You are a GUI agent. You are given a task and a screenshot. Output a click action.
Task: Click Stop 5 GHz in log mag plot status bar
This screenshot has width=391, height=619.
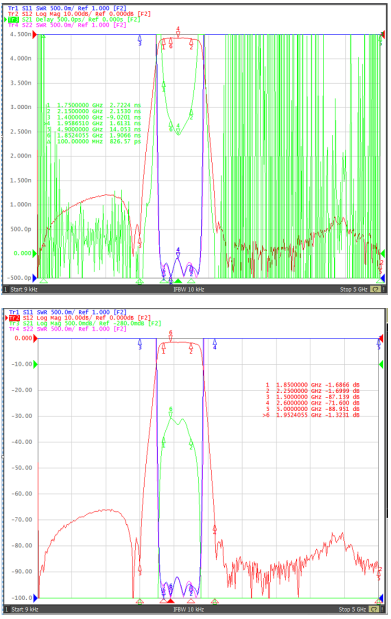[x=353, y=609]
